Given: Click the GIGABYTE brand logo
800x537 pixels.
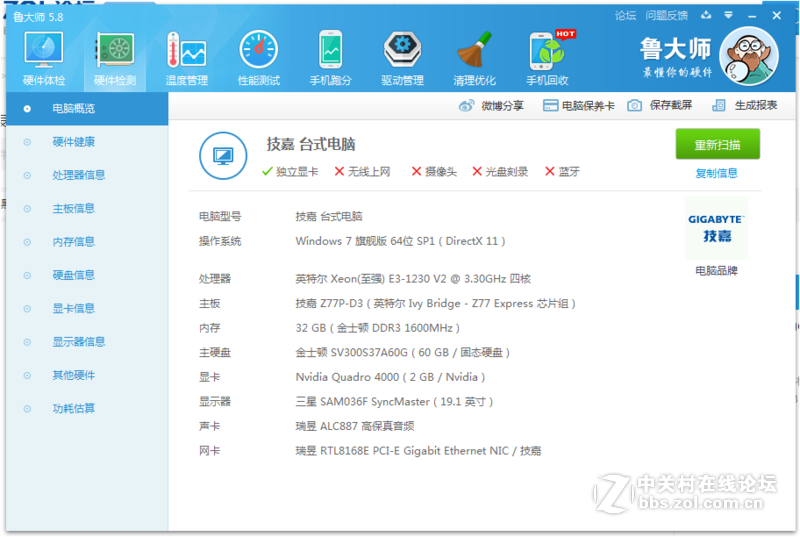Looking at the screenshot, I should coord(716,228).
